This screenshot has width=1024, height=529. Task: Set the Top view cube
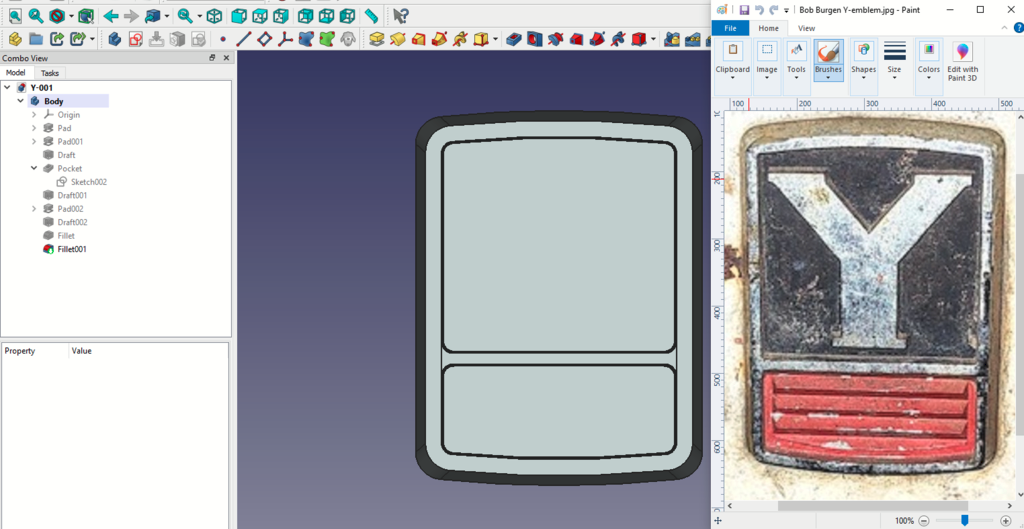tap(260, 16)
